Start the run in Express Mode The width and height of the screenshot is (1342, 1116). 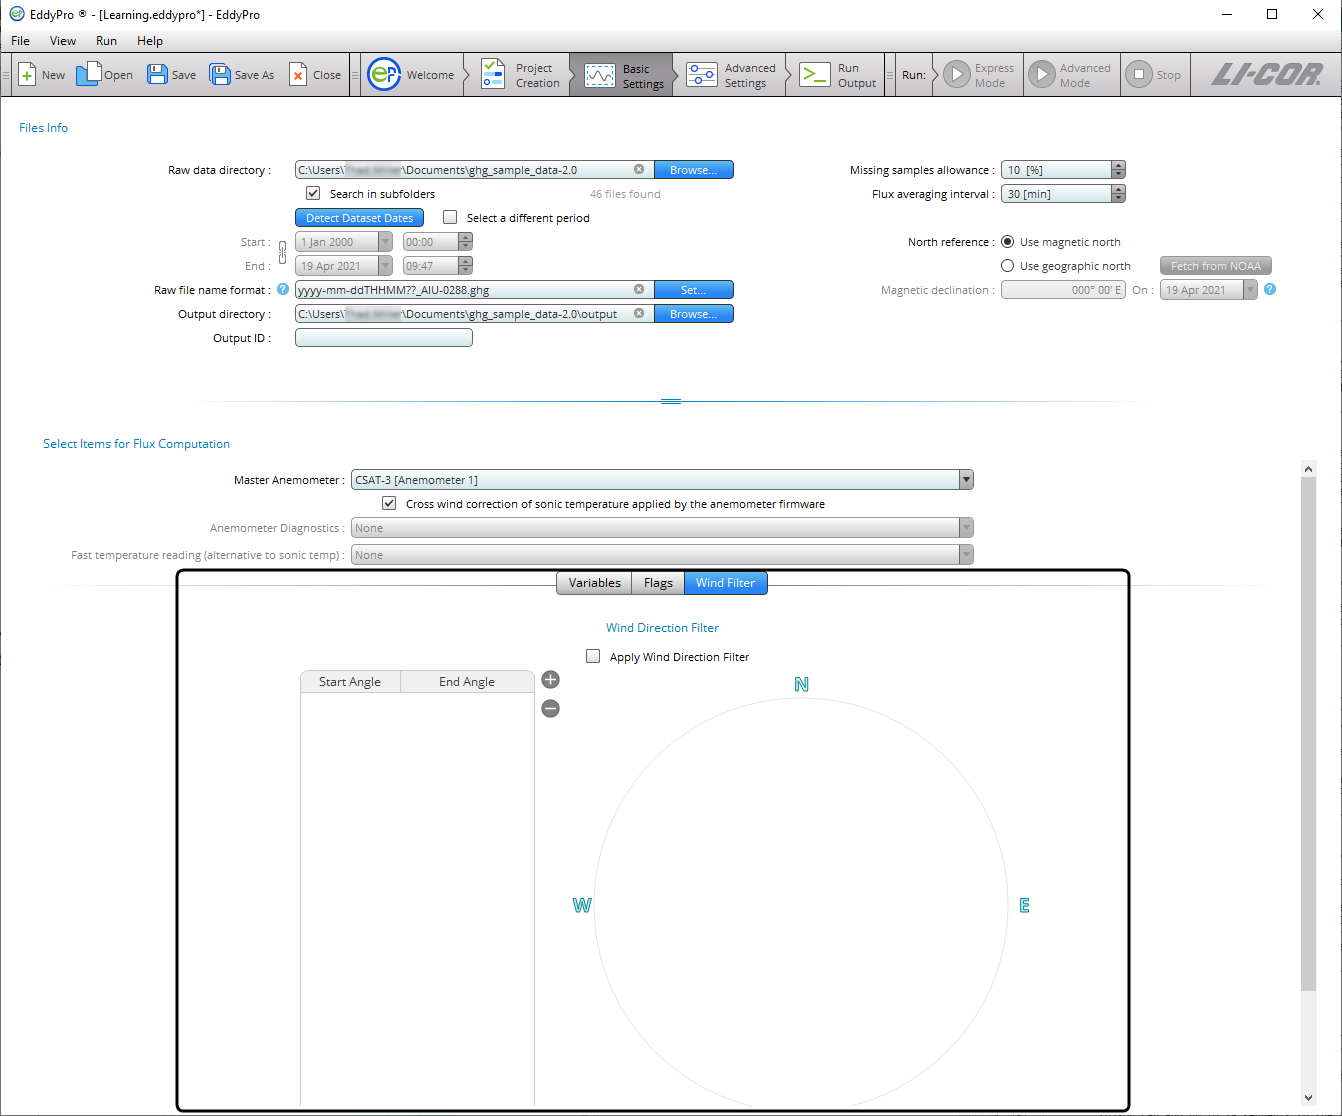tap(979, 75)
